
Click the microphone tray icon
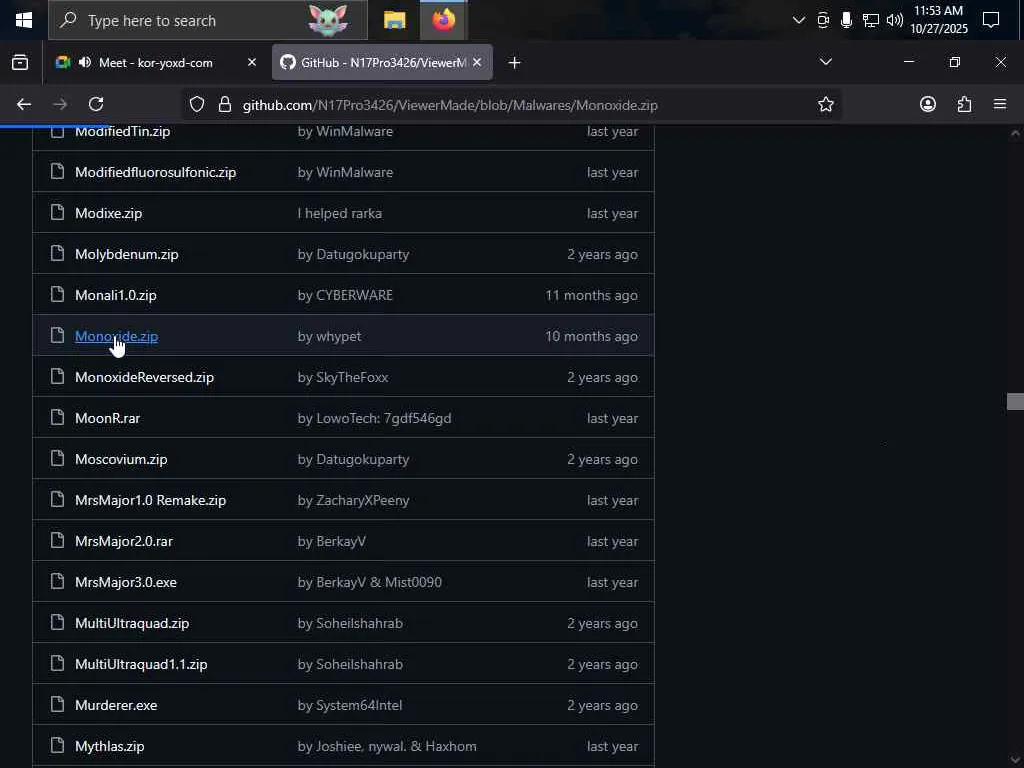click(846, 20)
